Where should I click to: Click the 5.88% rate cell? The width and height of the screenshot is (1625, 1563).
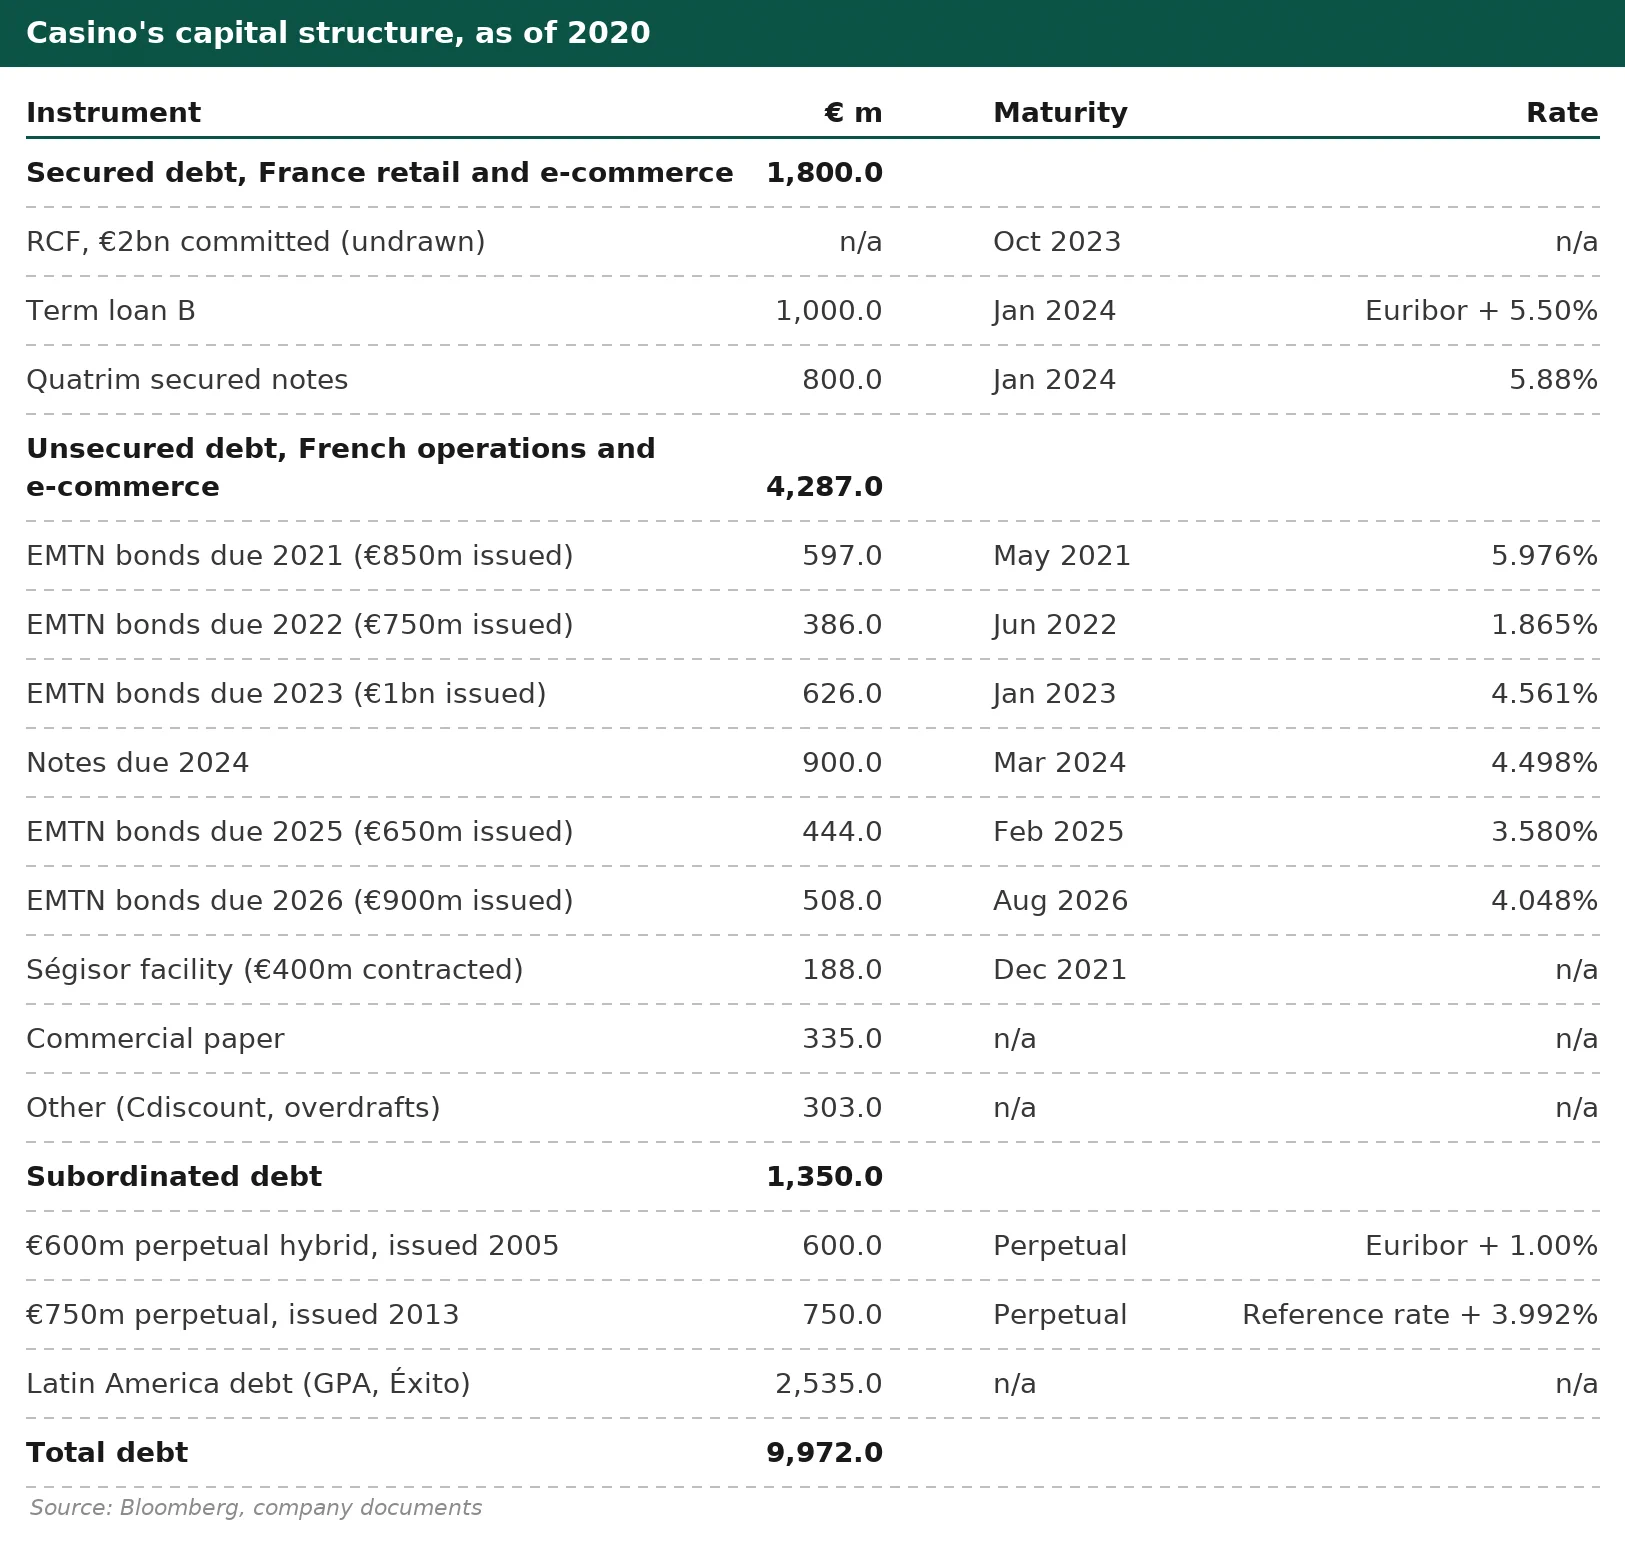(x=1553, y=380)
